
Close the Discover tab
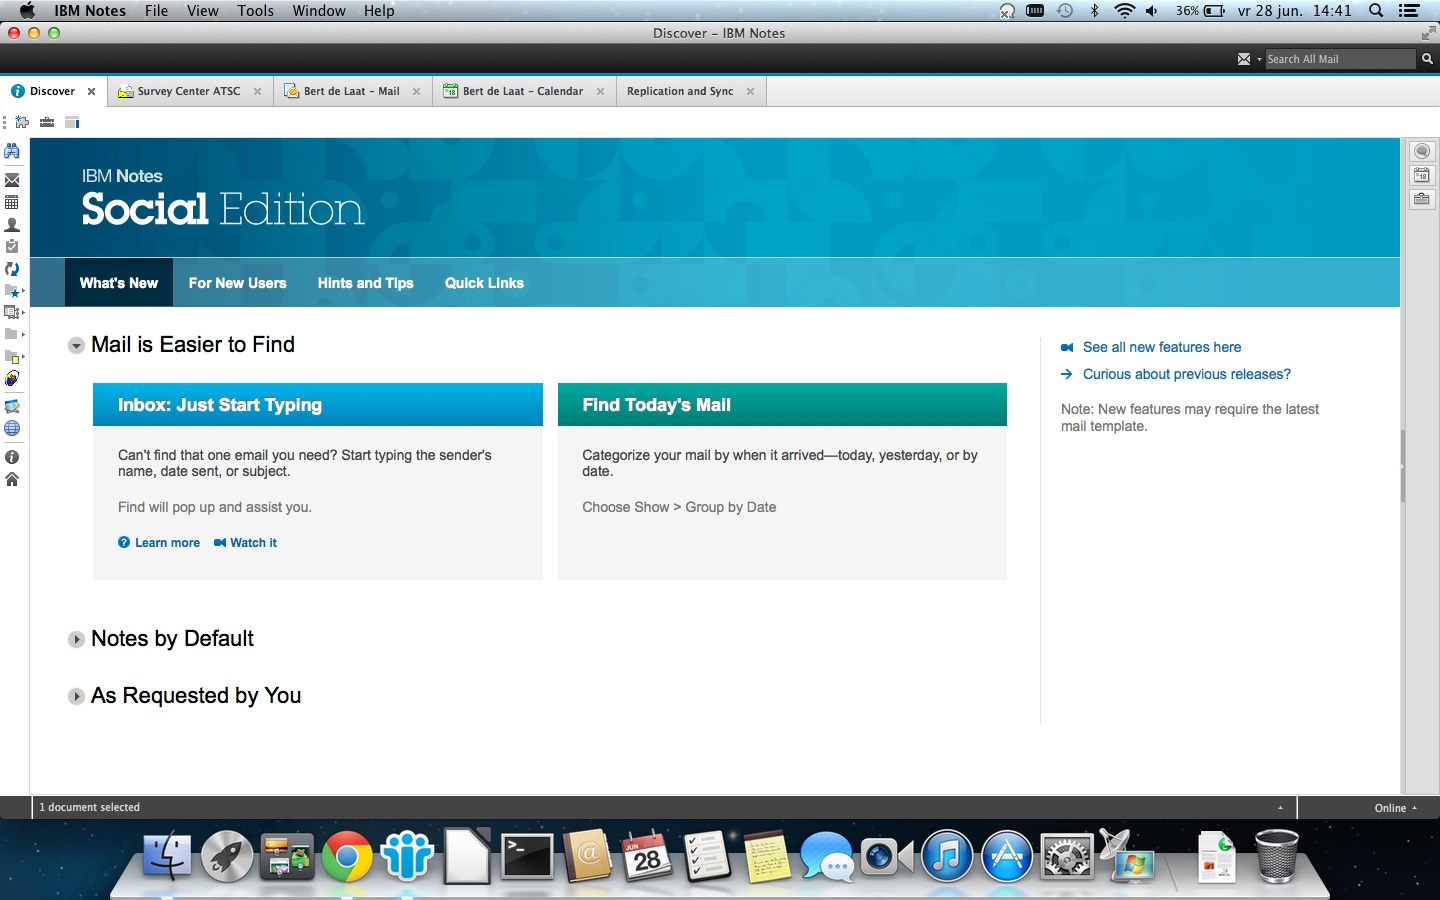pyautogui.click(x=91, y=91)
